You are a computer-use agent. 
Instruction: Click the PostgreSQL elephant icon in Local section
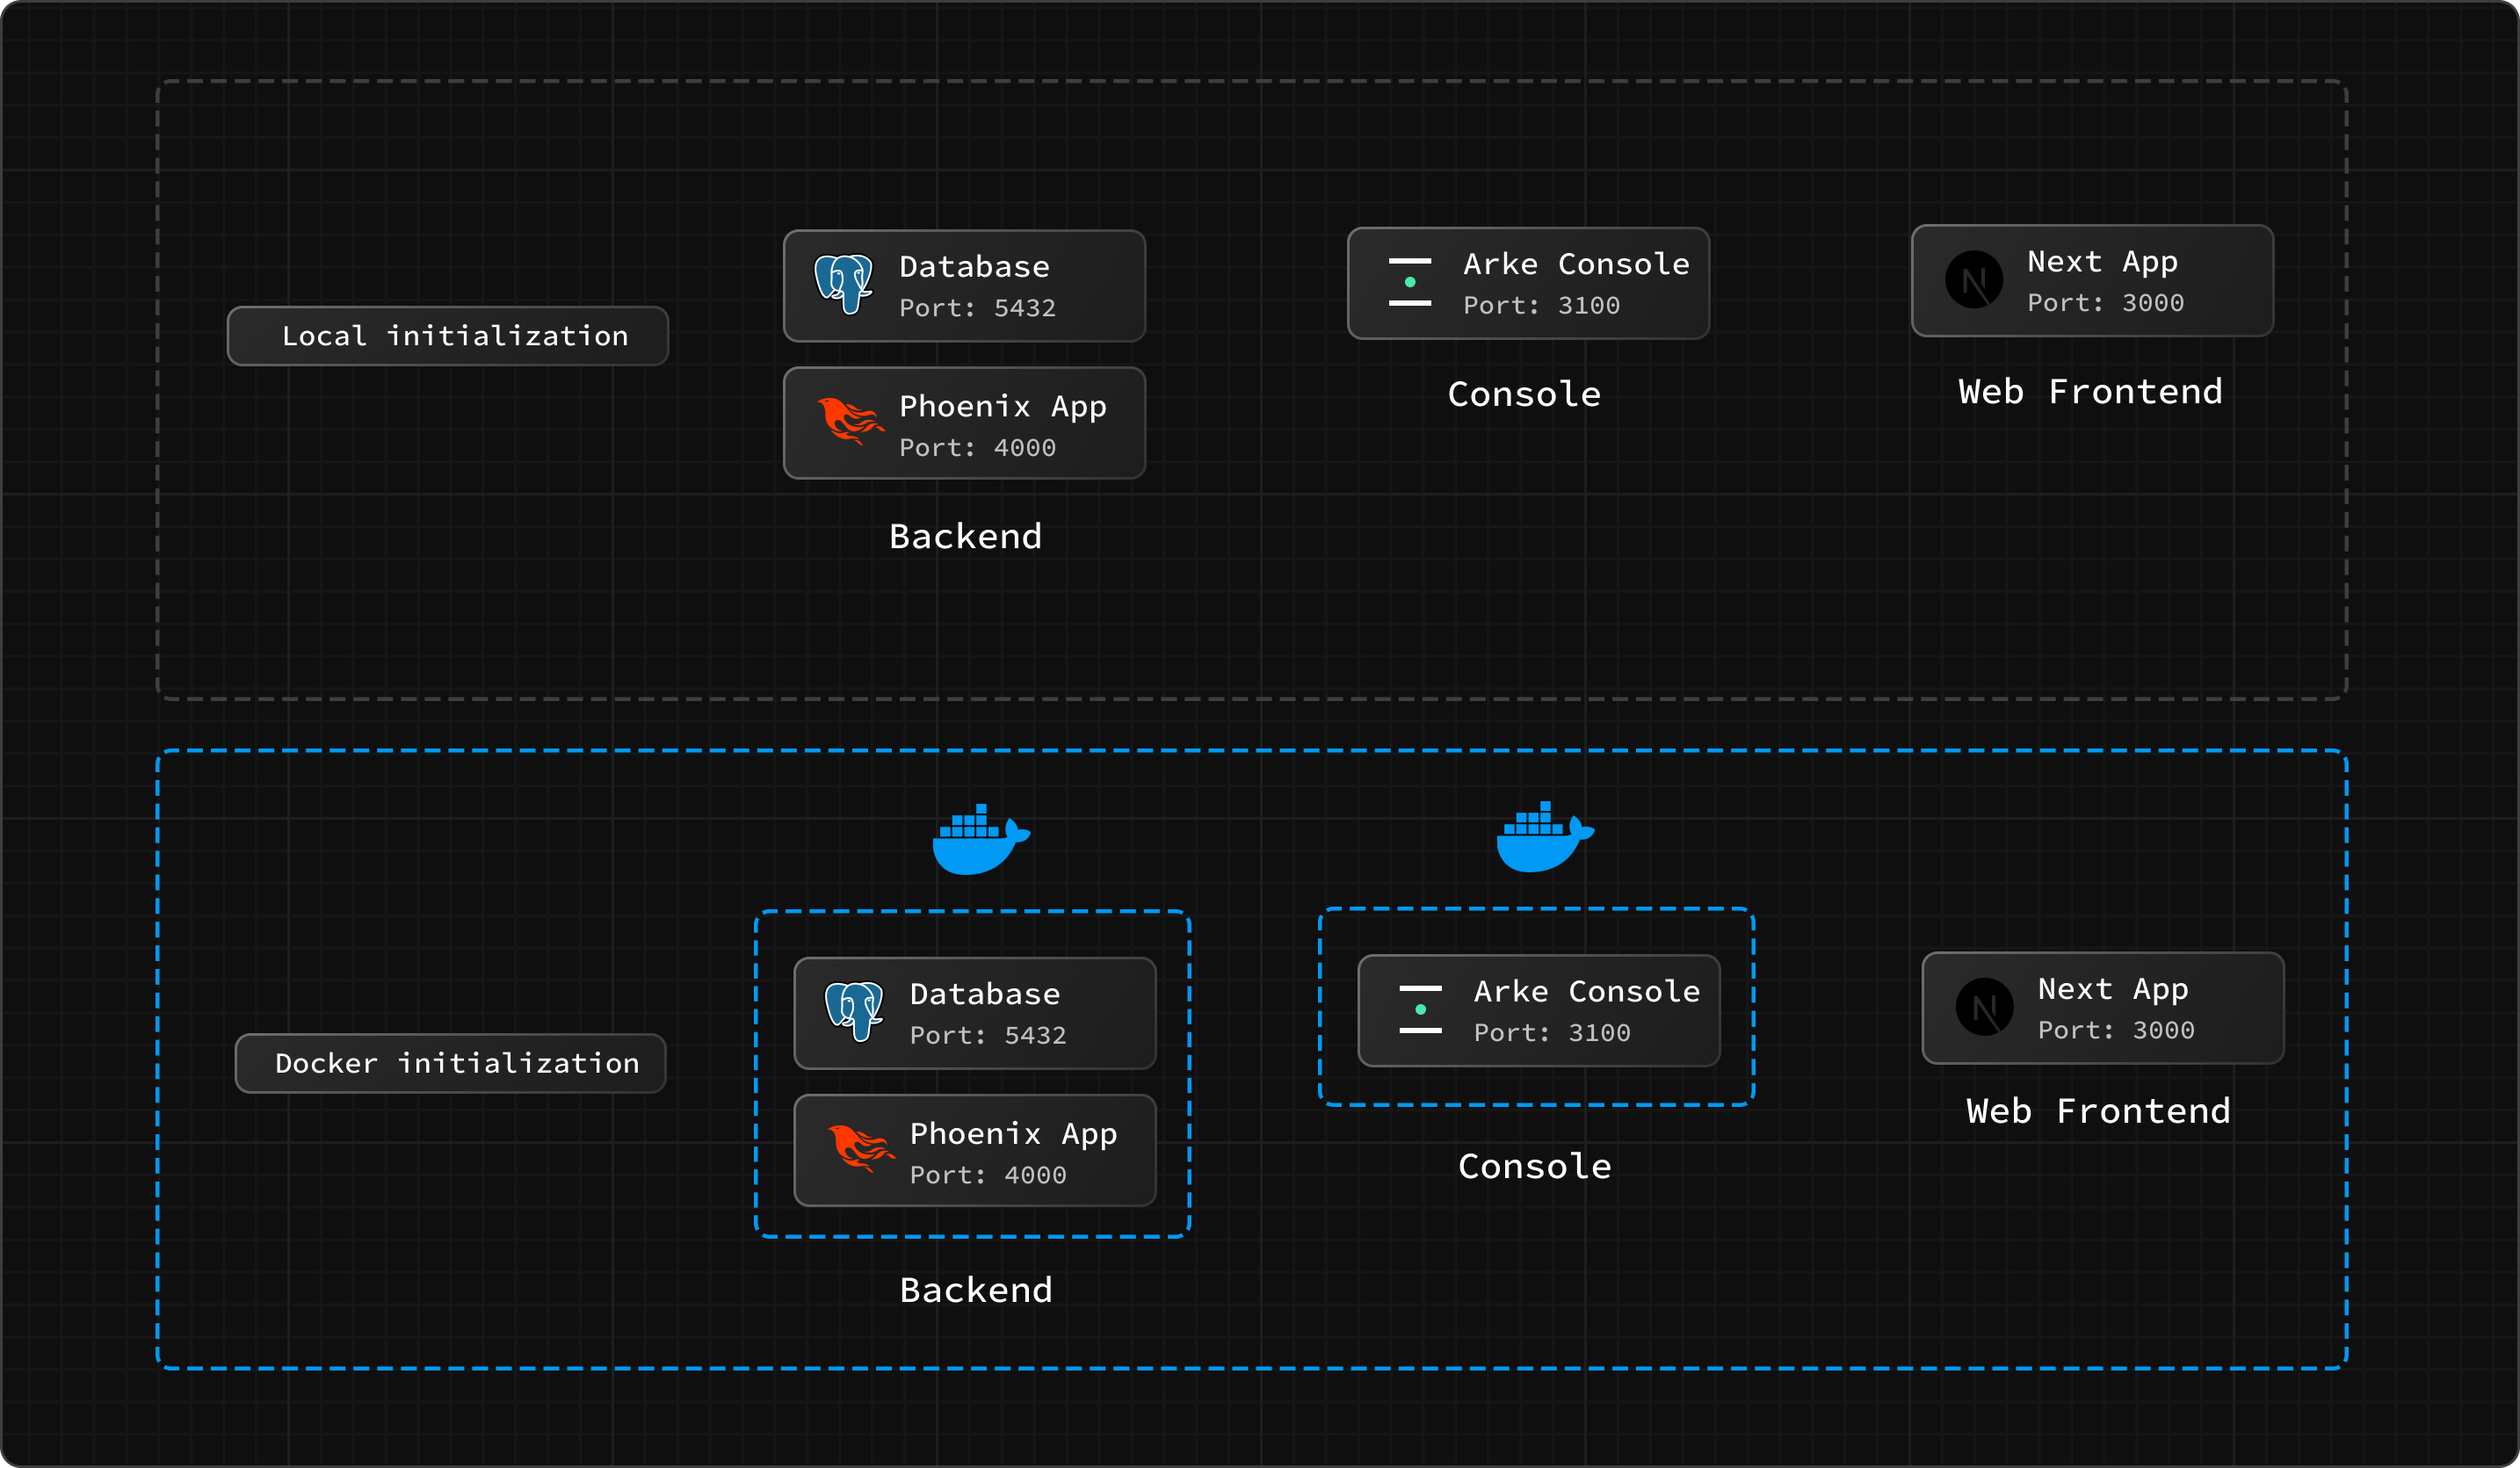[x=844, y=283]
